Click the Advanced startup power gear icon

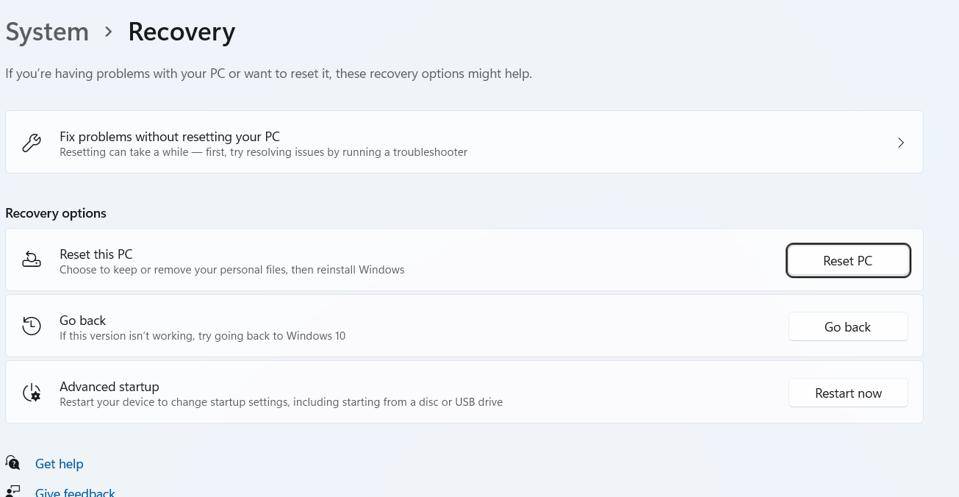click(x=31, y=392)
